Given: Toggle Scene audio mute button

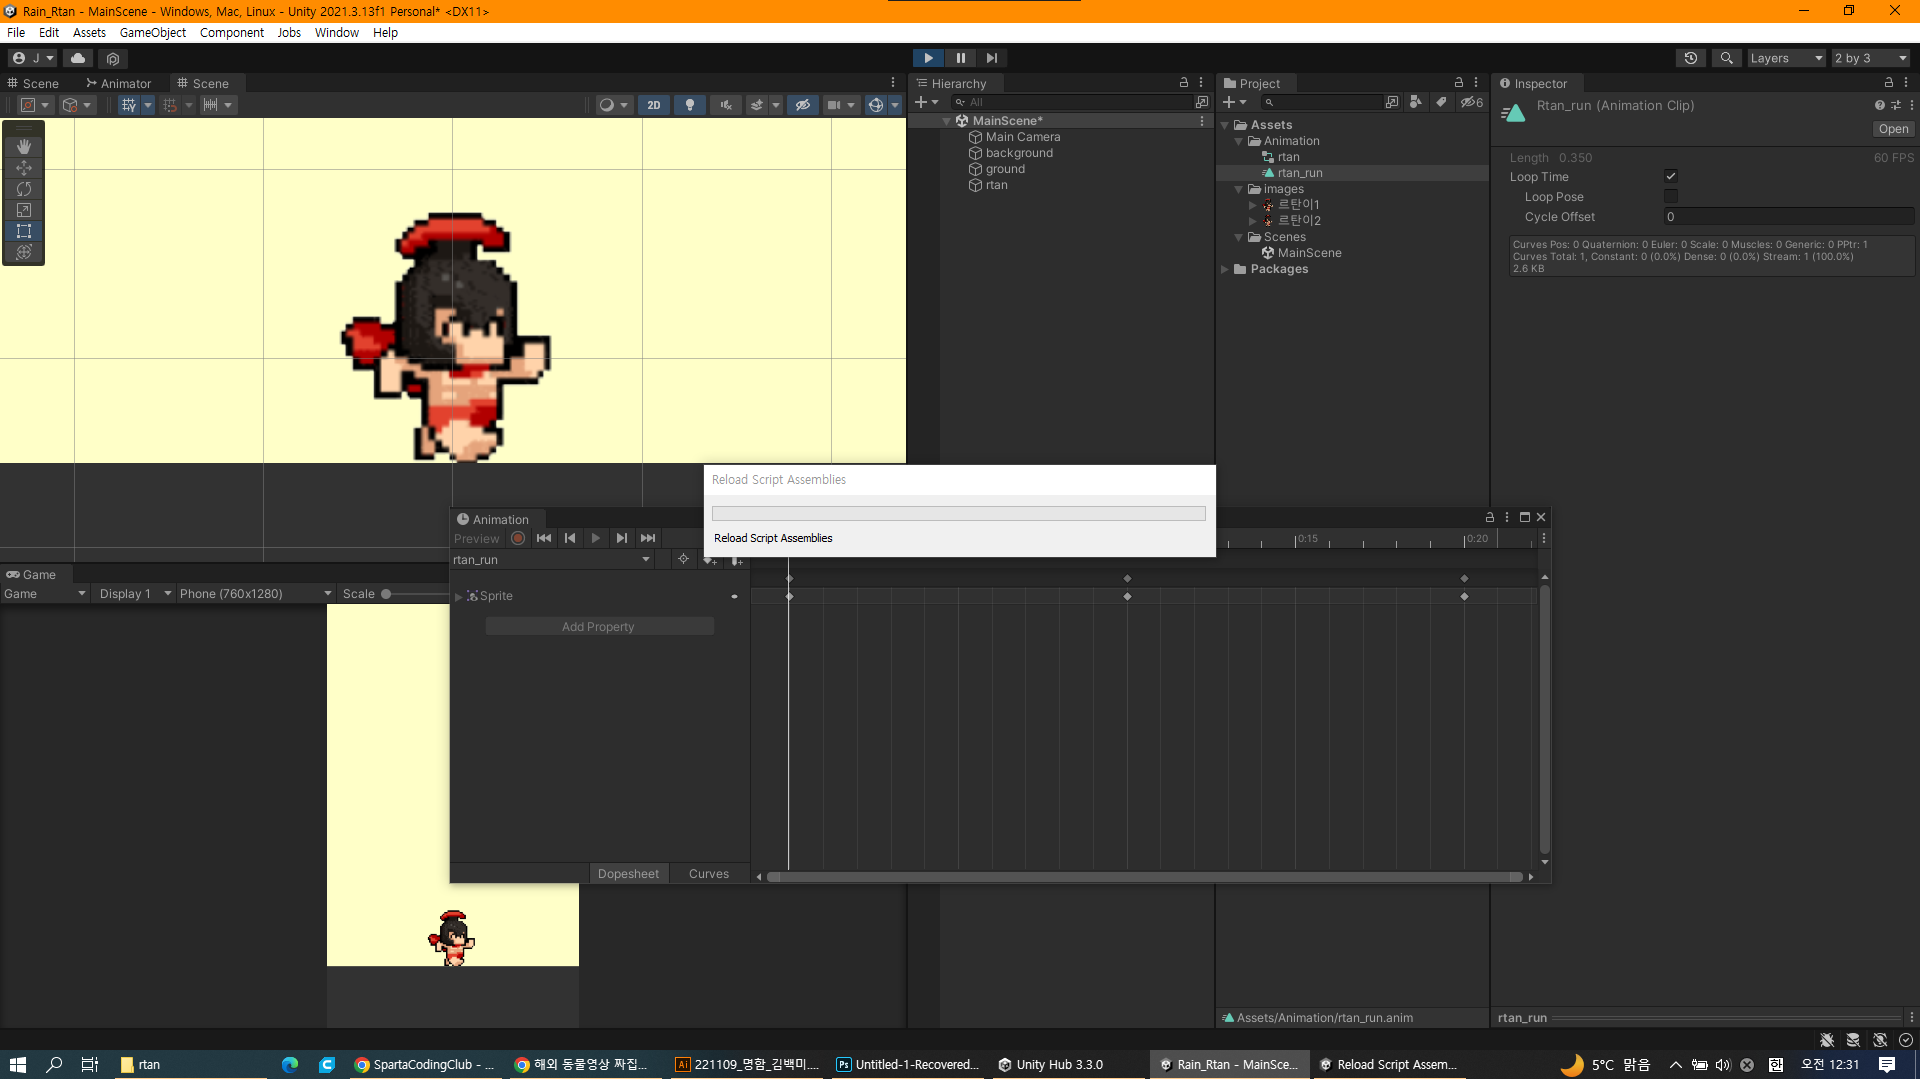Looking at the screenshot, I should [726, 105].
